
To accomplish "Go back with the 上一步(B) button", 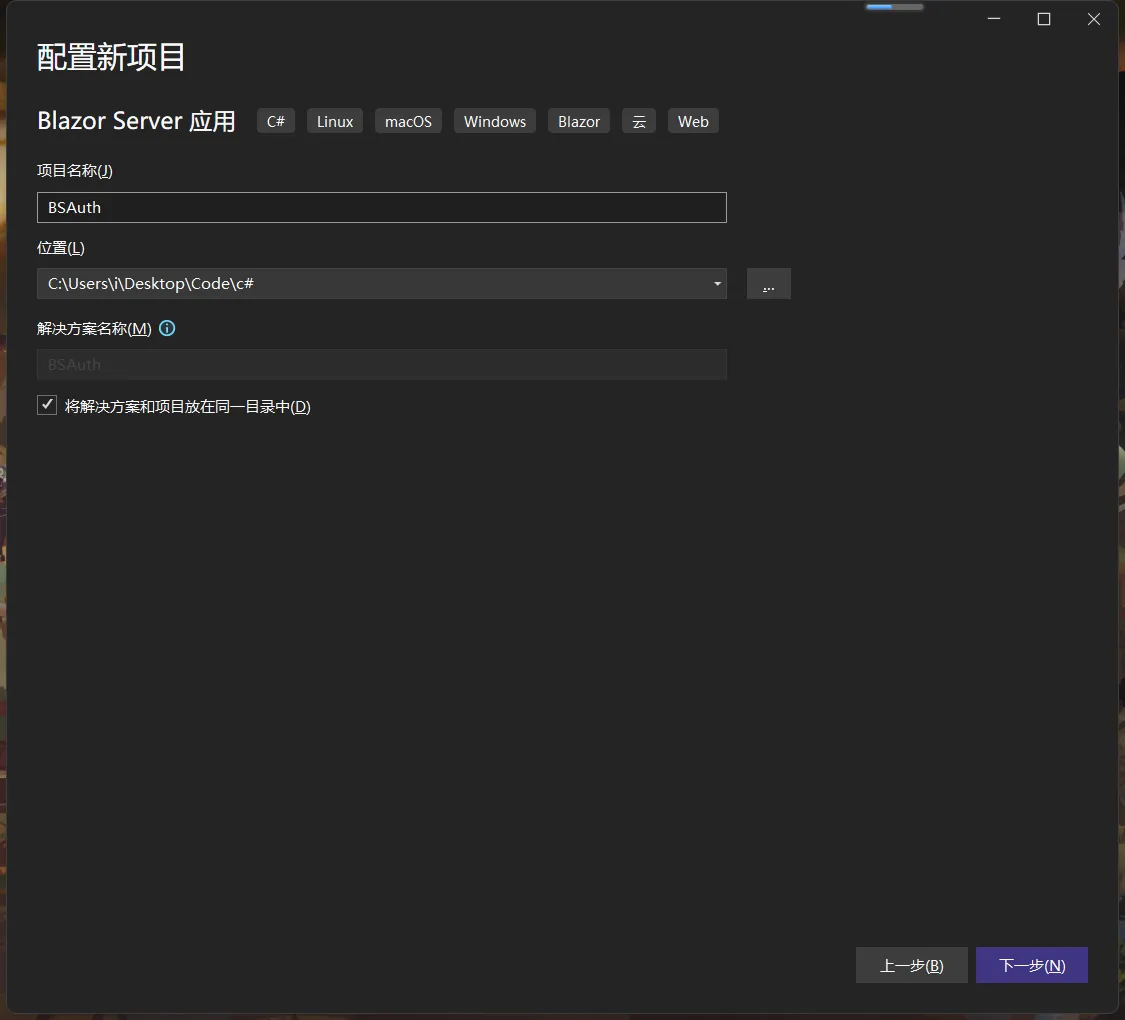I will tap(911, 965).
